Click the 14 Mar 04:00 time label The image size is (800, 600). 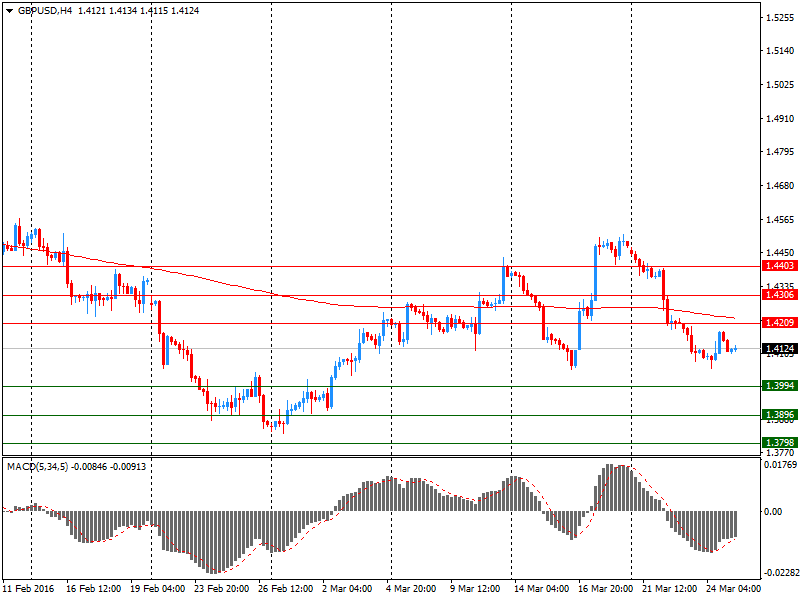coord(542,589)
